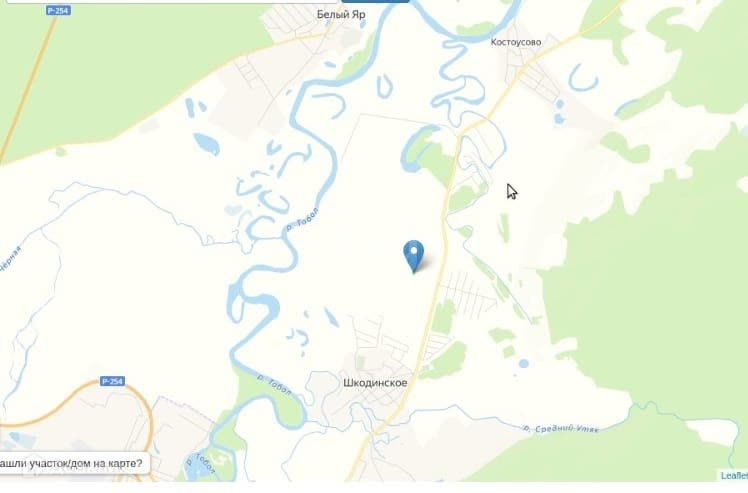Click the blue button at top of map
The height and width of the screenshot is (493, 748).
[375, 1]
